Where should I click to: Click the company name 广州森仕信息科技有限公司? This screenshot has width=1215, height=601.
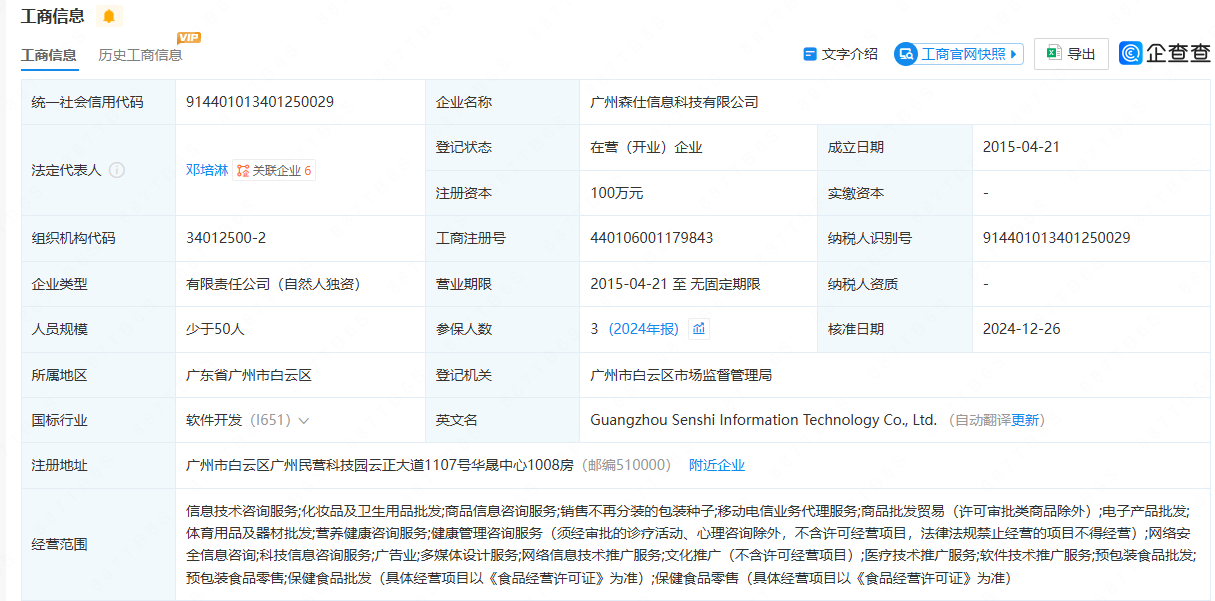pos(674,102)
